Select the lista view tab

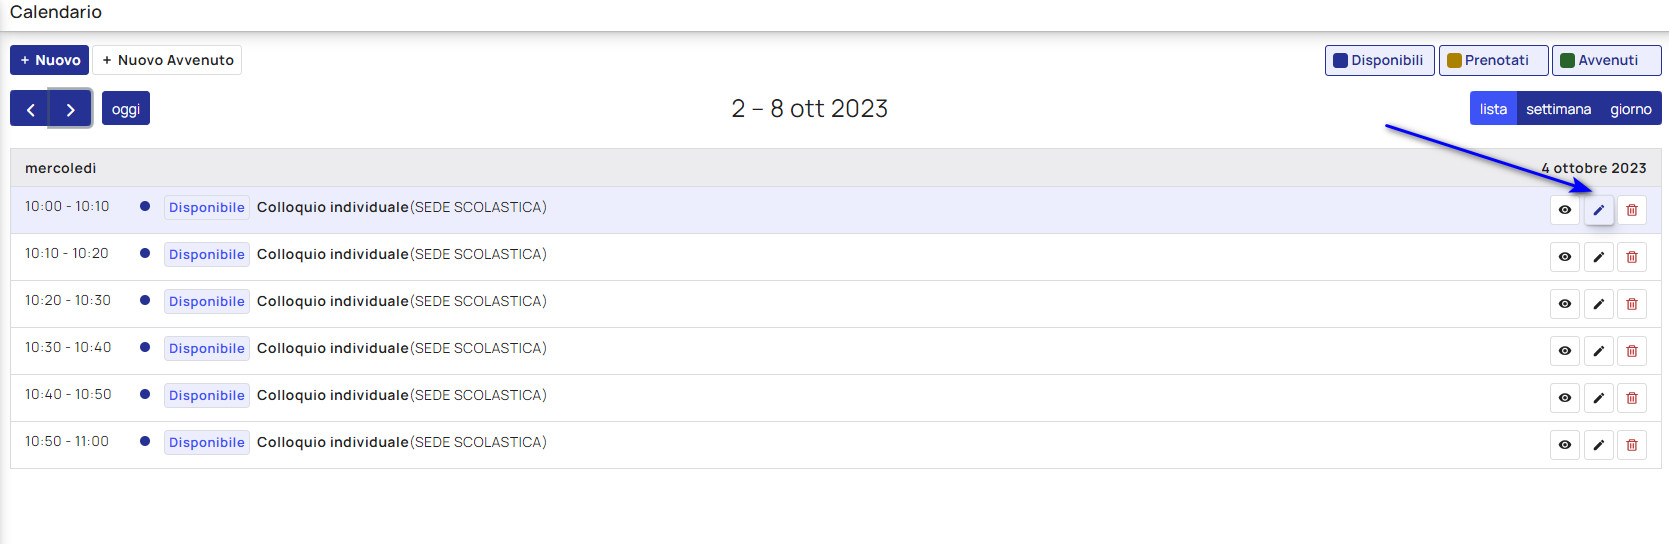(1493, 109)
